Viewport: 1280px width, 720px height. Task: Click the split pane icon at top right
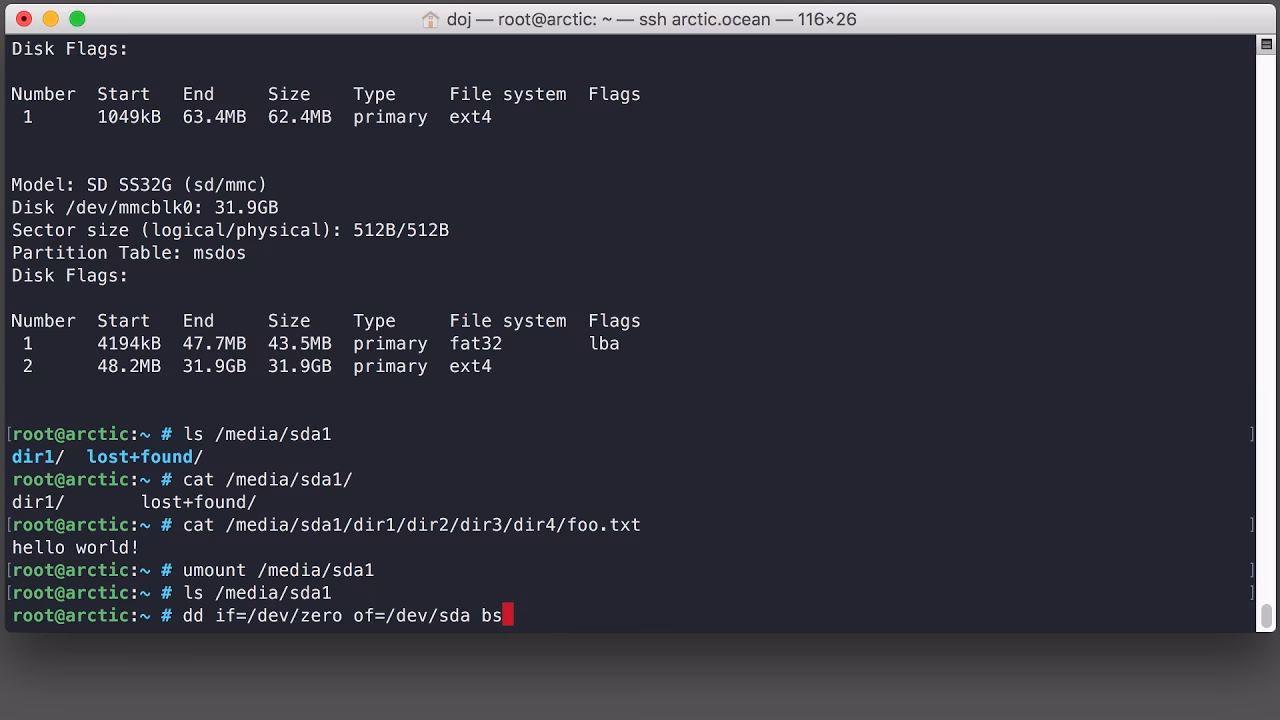[x=1266, y=45]
